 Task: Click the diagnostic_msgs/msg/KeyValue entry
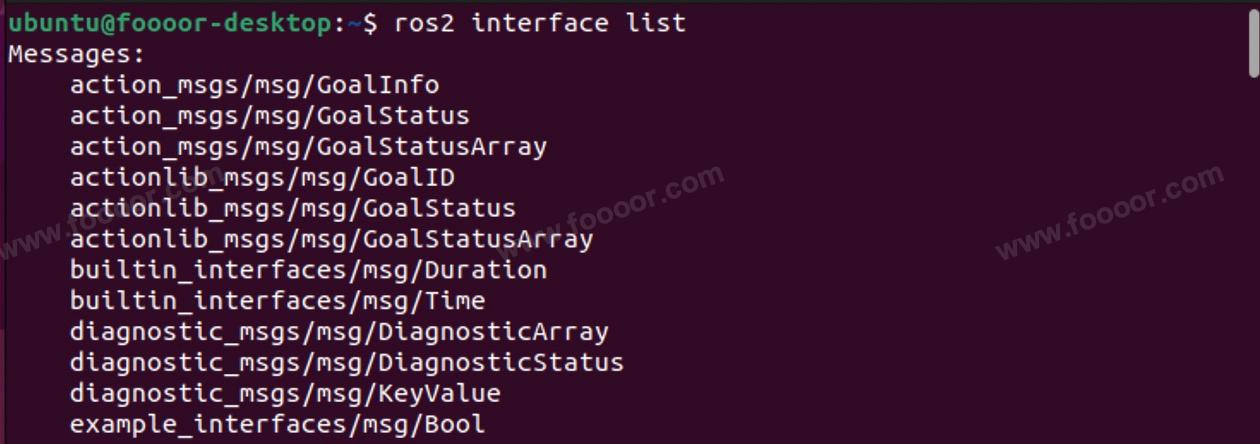pos(285,393)
